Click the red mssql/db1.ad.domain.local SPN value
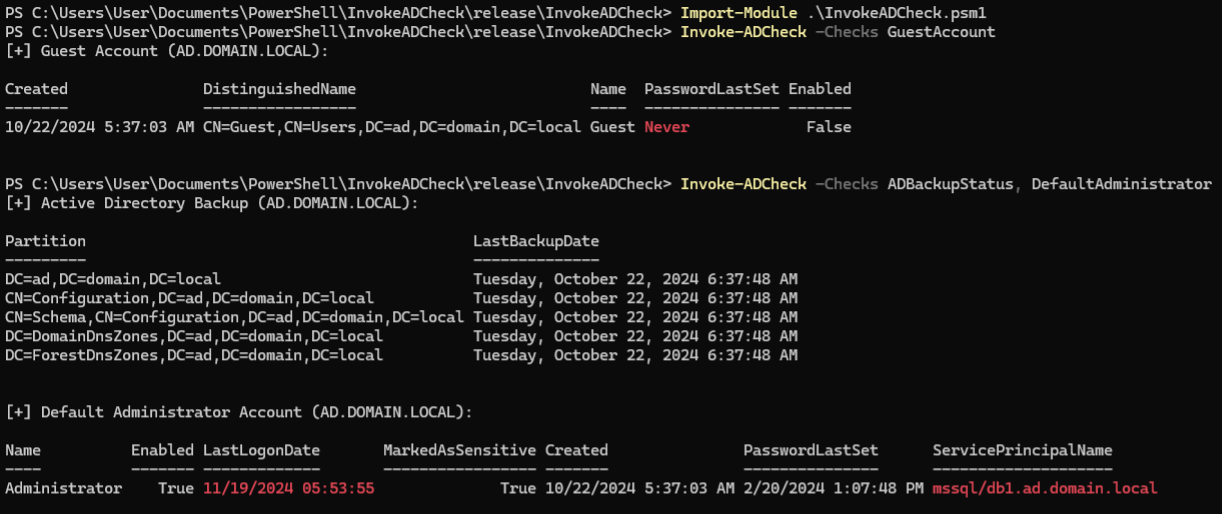This screenshot has width=1222, height=514. [1044, 488]
